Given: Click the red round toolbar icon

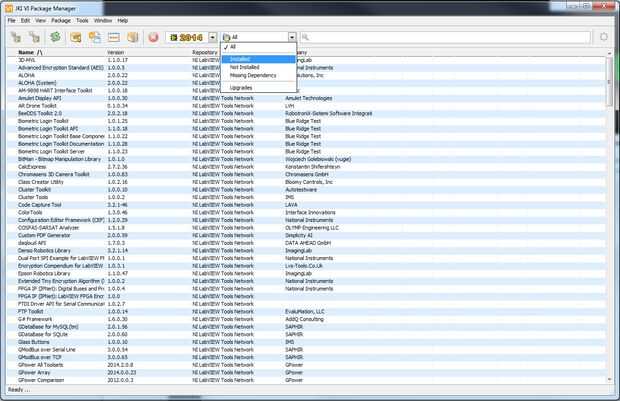Looking at the screenshot, I should [153, 37].
